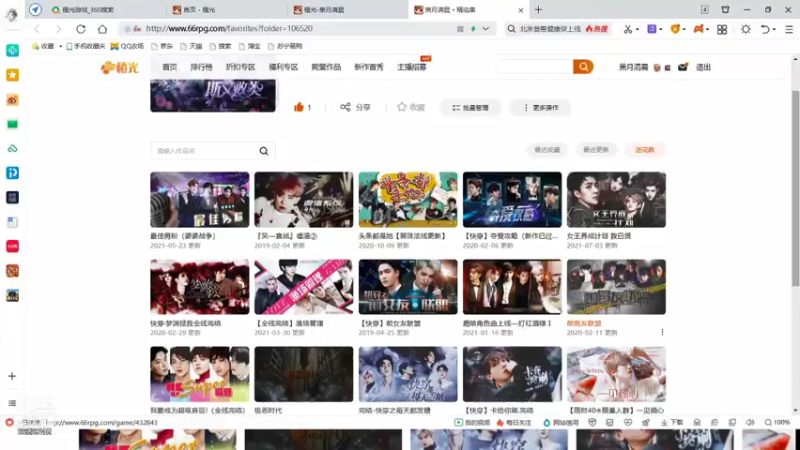The image size is (800, 450).
Task: Click the site header search field
Action: point(534,66)
